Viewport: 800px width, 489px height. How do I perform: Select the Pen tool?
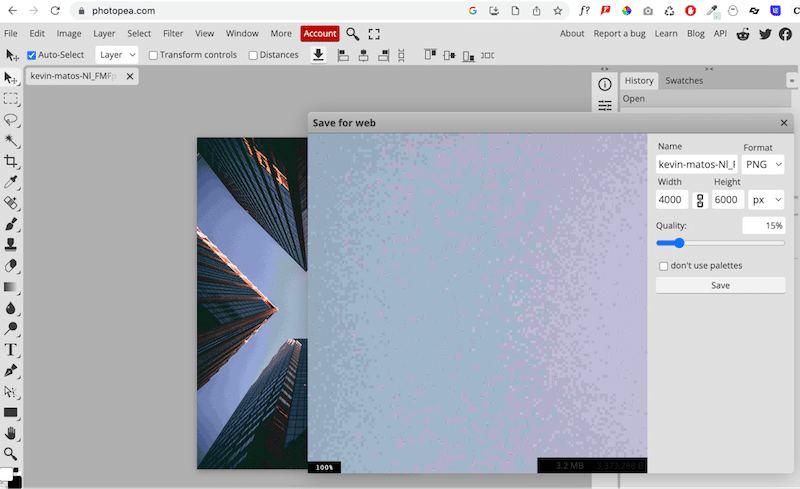coord(10,371)
